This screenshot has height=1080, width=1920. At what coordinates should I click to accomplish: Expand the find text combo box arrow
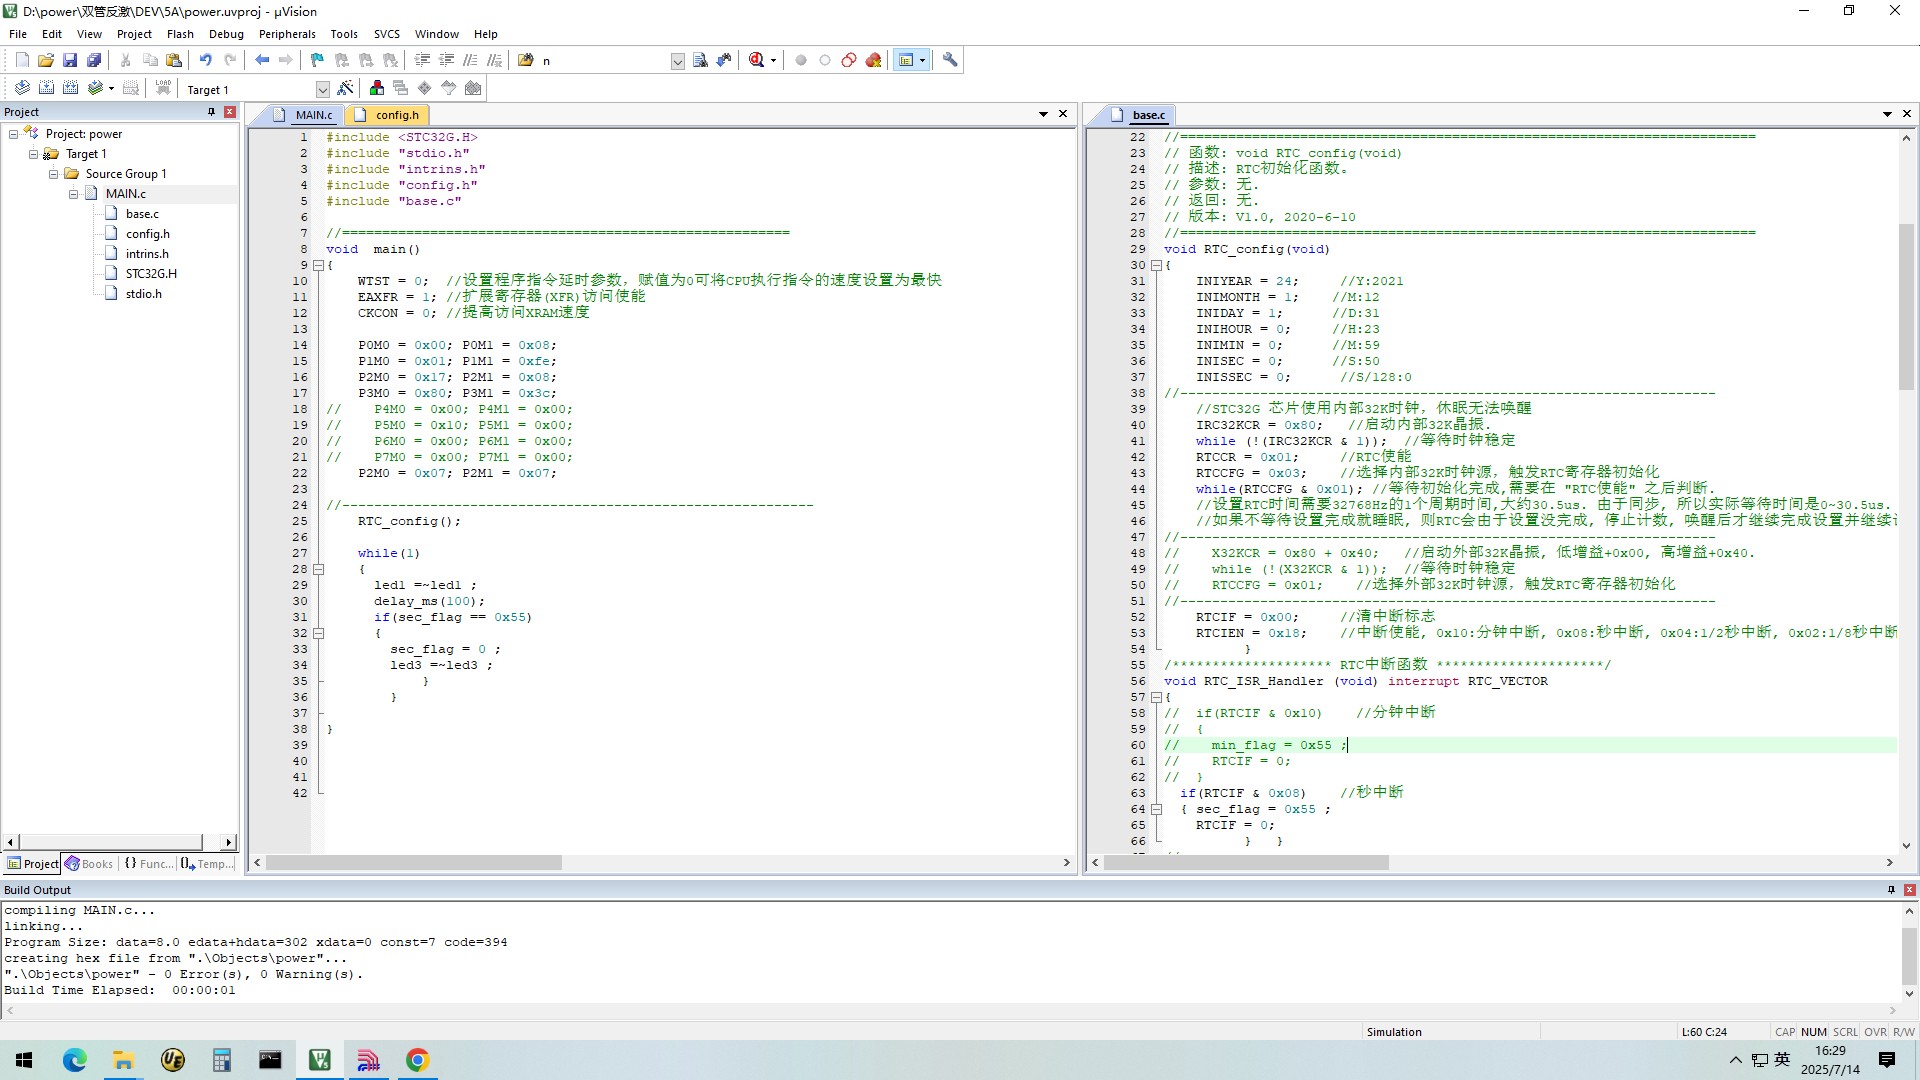[677, 61]
